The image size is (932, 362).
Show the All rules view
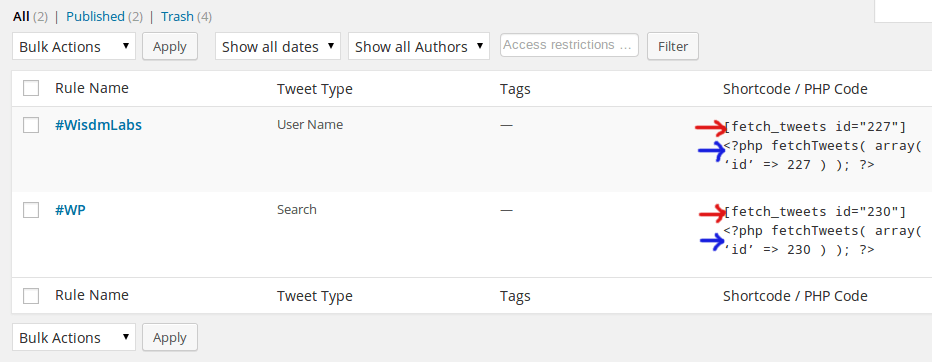tap(21, 17)
